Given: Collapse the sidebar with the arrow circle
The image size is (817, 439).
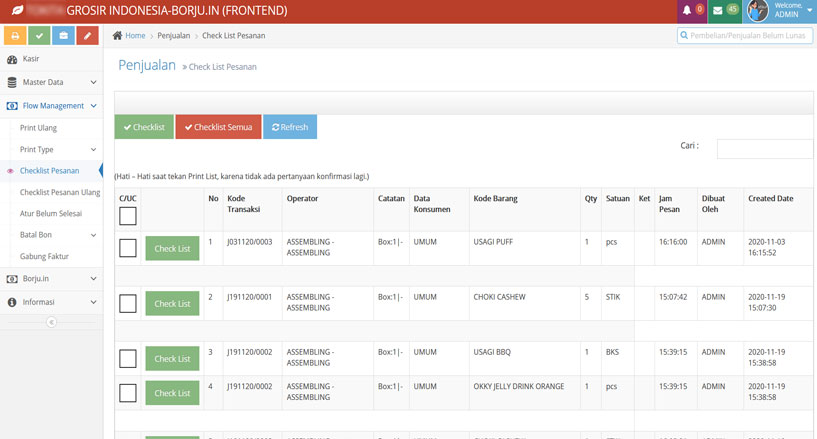Looking at the screenshot, I should point(51,322).
